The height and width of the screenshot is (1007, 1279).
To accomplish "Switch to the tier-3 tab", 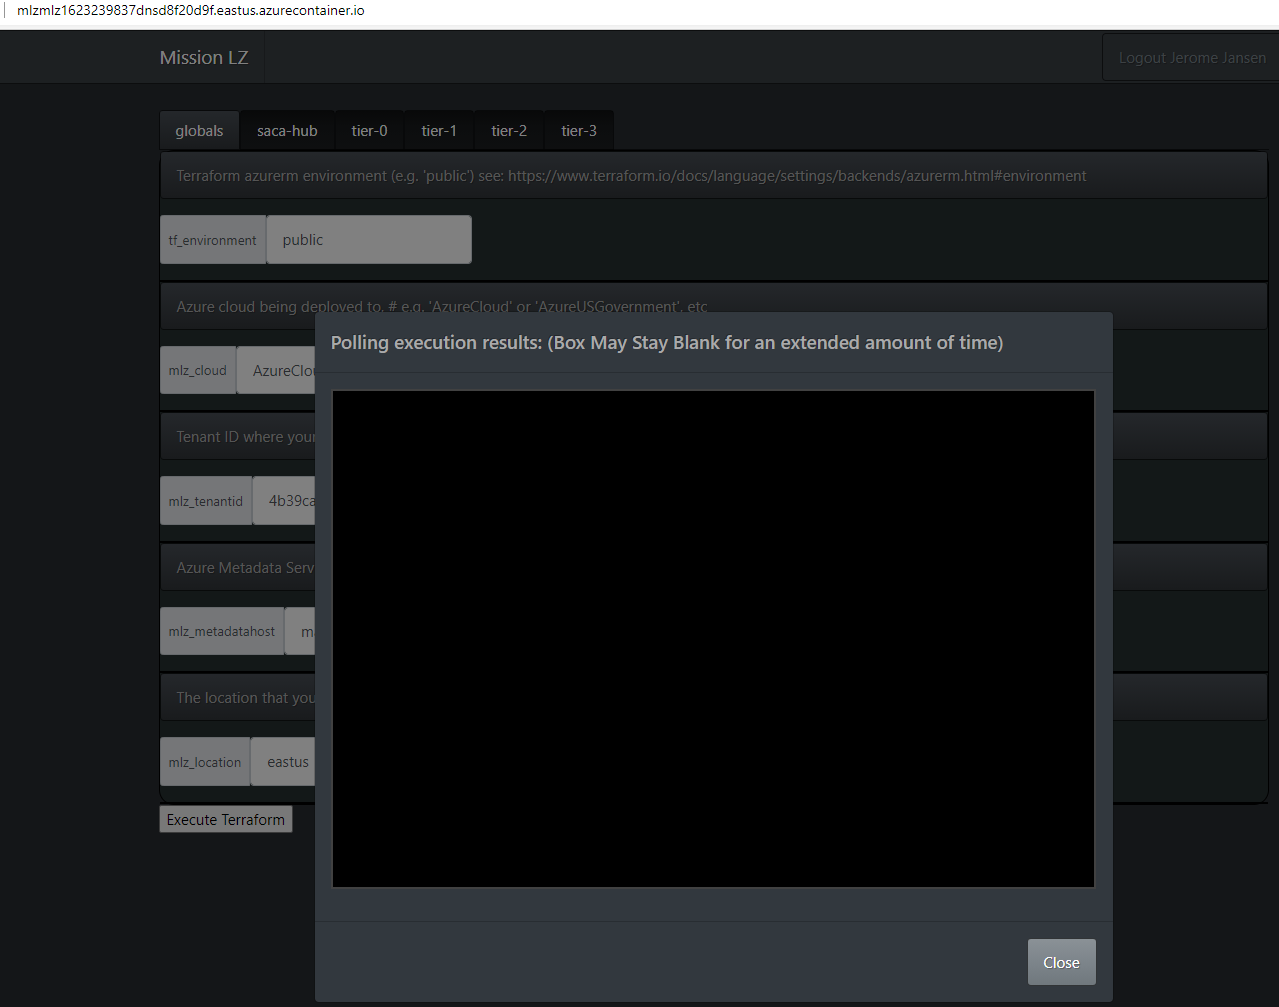I will pos(578,130).
